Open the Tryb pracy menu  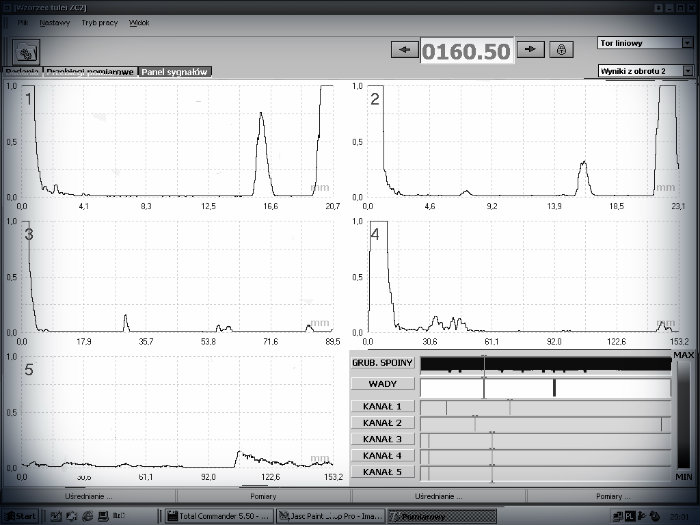point(95,22)
